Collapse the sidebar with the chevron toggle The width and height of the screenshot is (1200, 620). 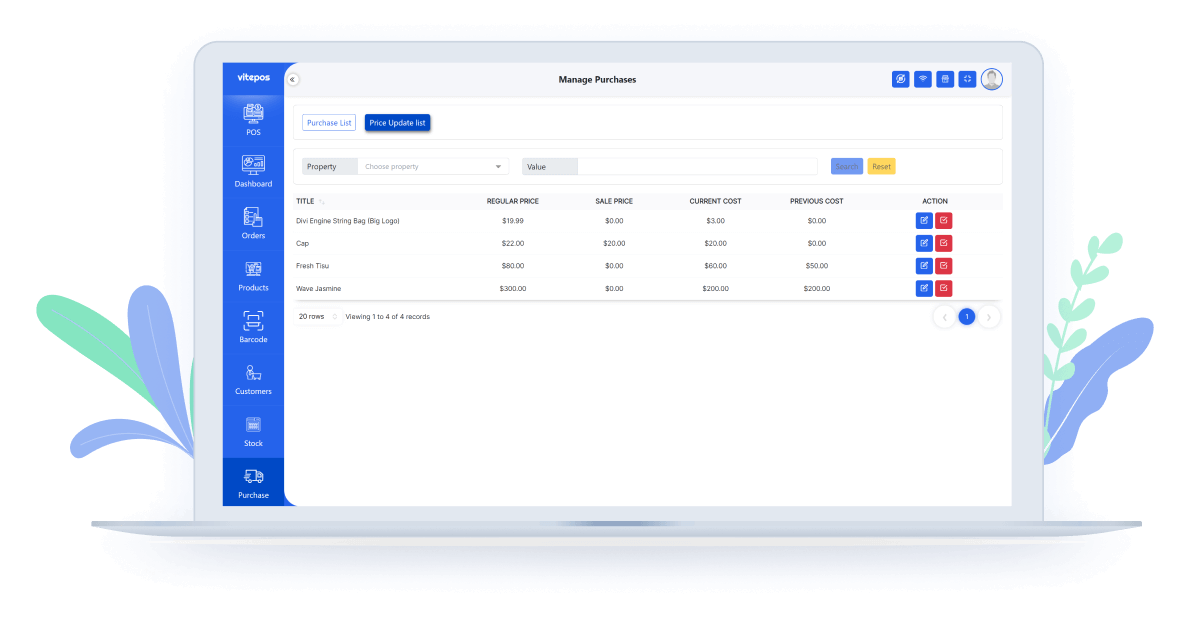(292, 79)
